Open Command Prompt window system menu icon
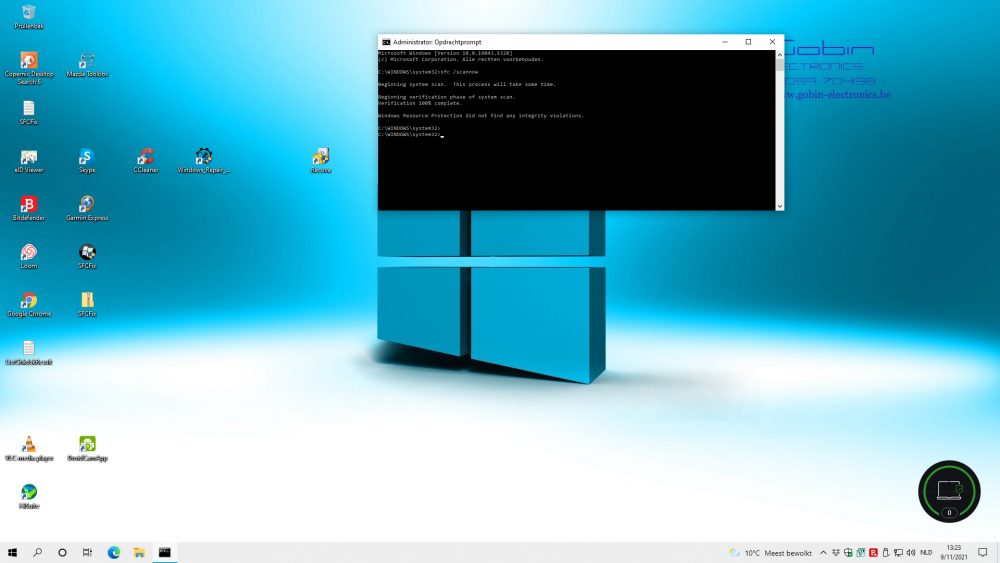Image resolution: width=1000 pixels, height=563 pixels. tap(386, 42)
